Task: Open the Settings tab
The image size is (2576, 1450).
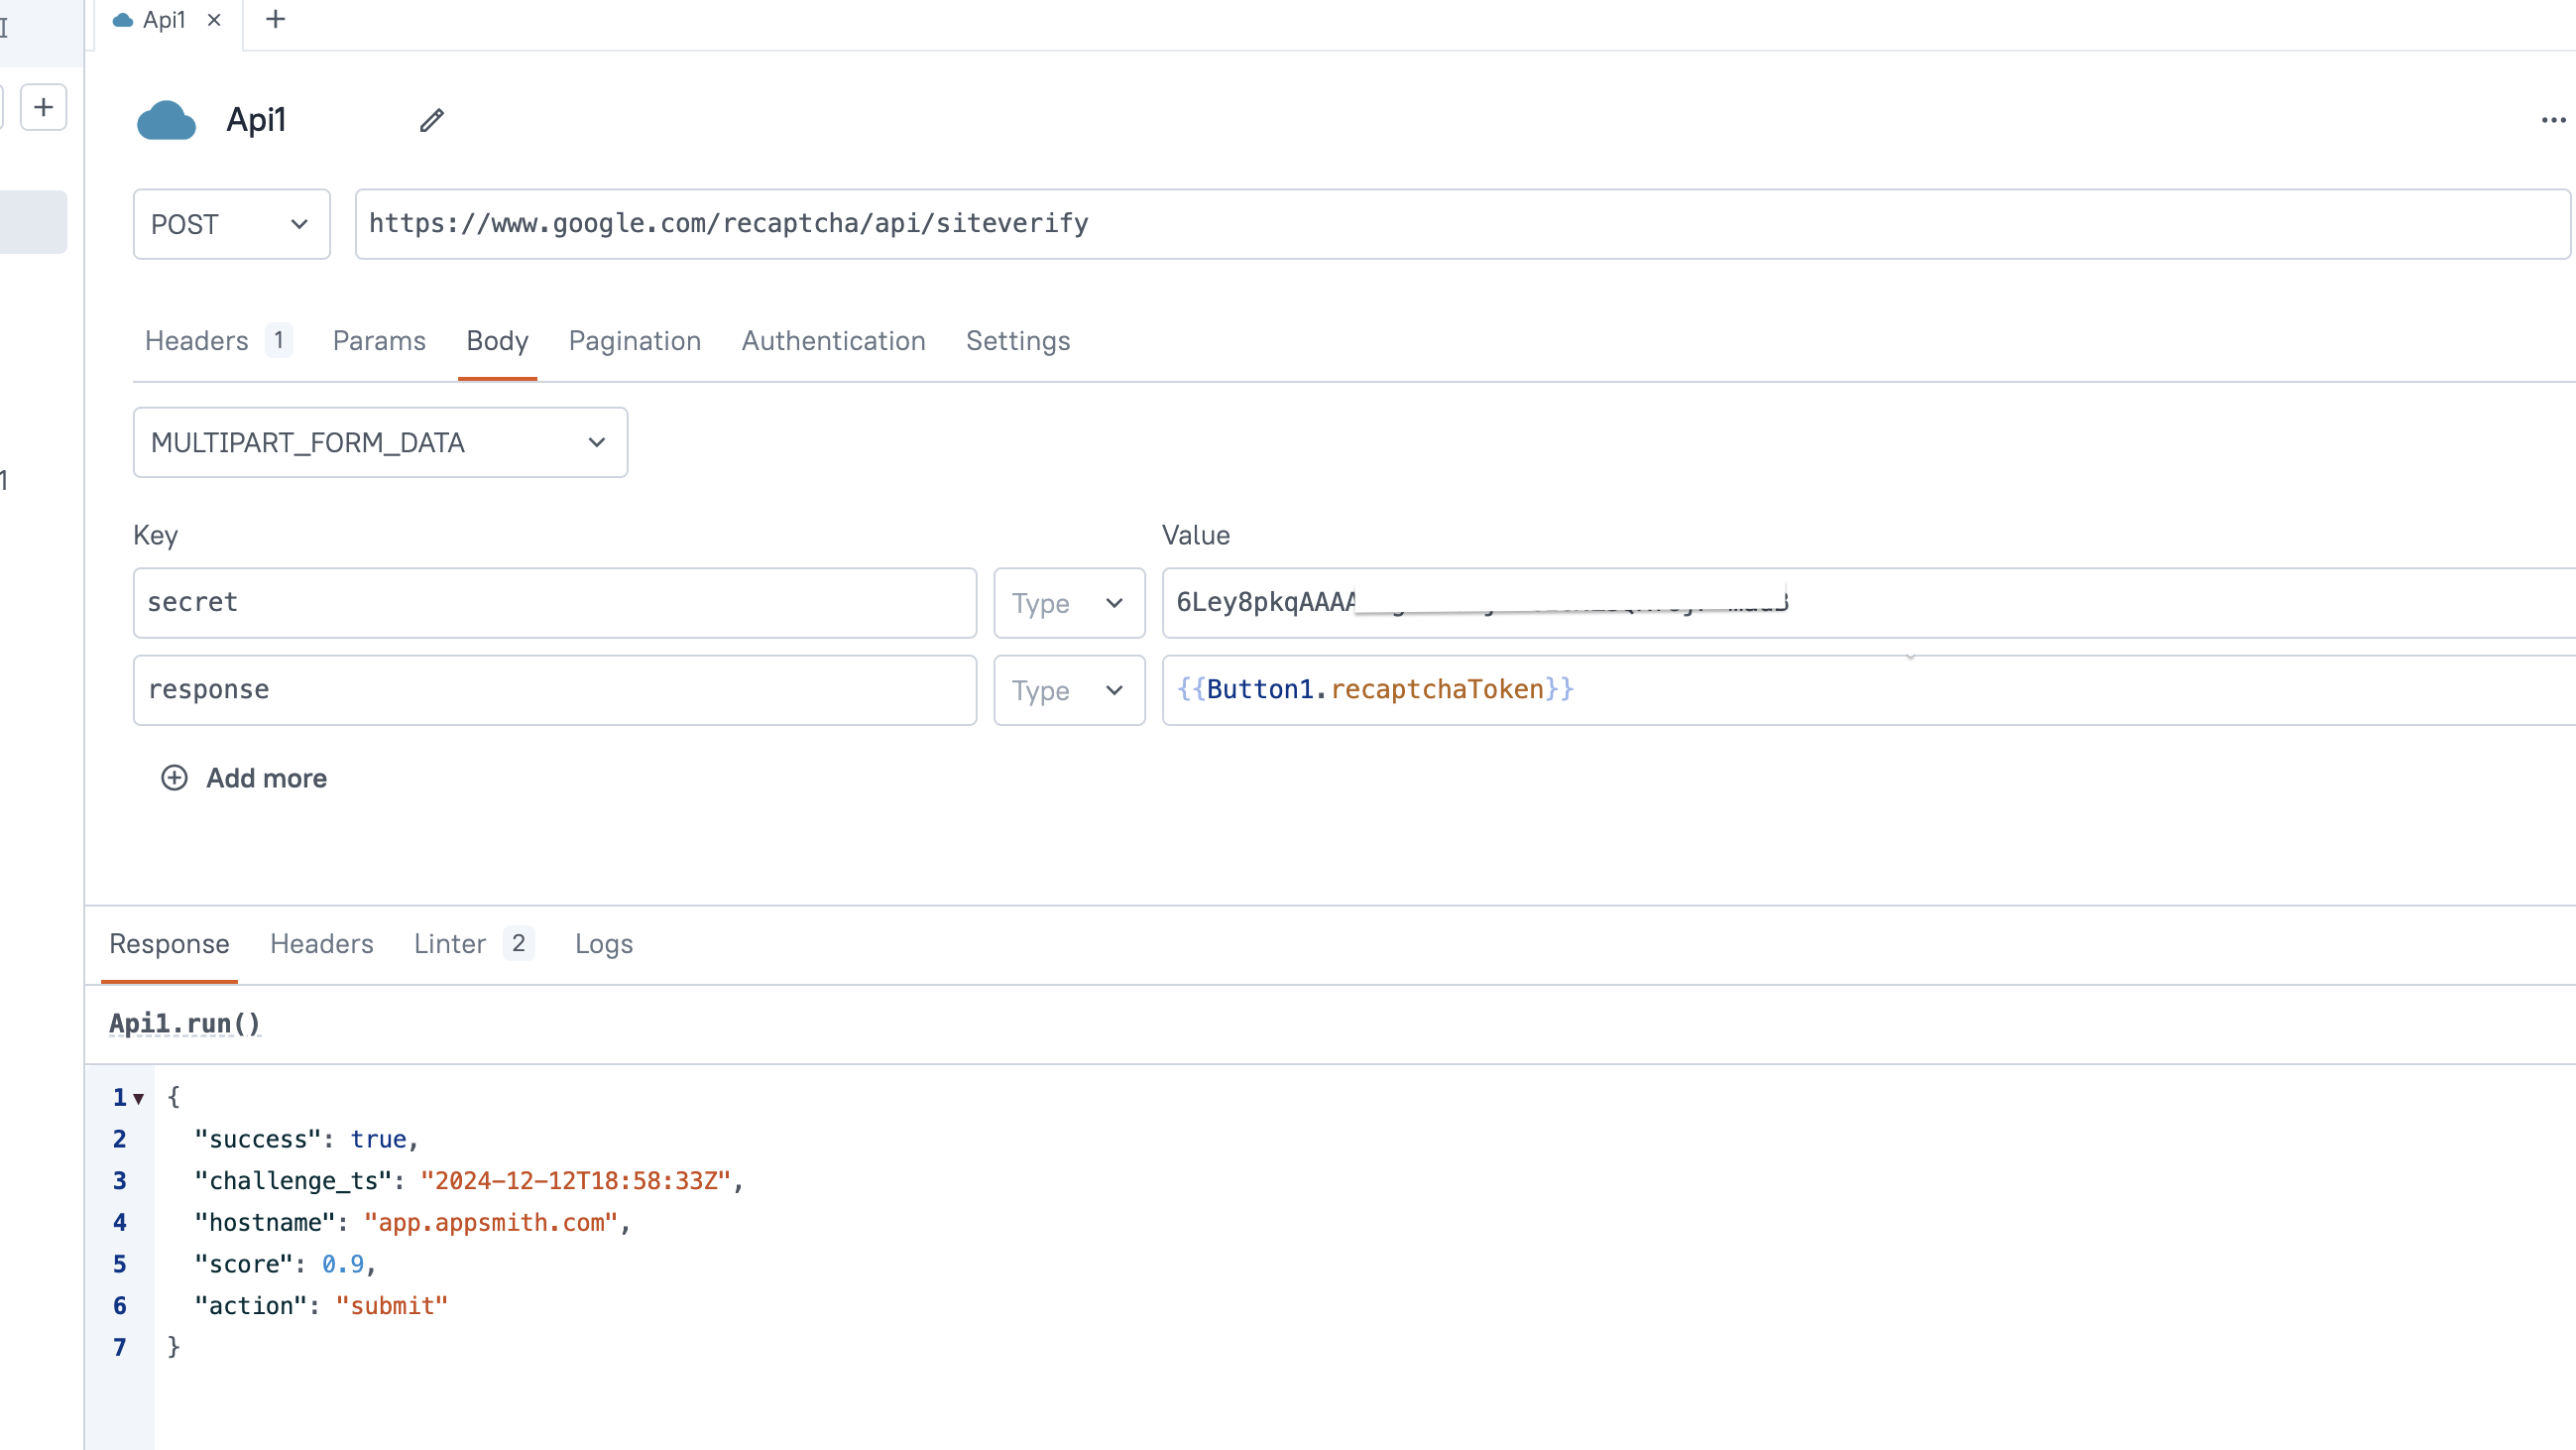Action: coord(1018,341)
